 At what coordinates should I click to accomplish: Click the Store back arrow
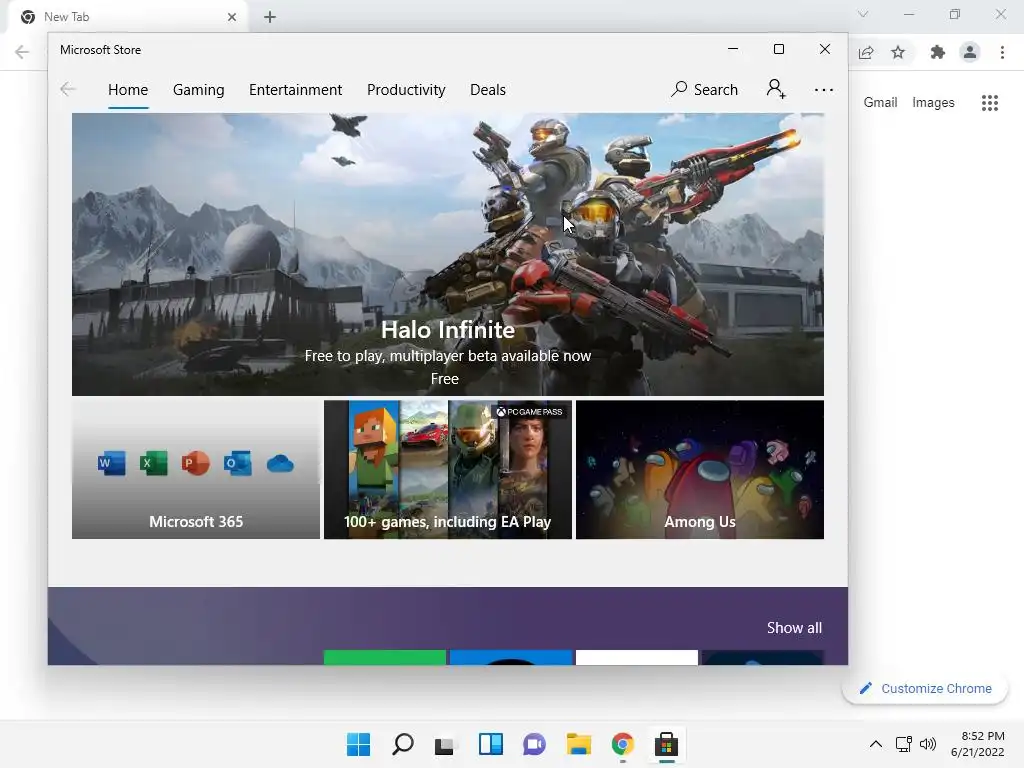click(x=67, y=89)
